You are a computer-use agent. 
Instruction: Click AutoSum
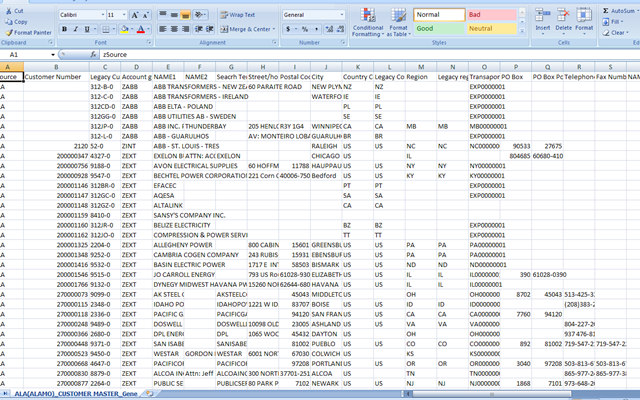tap(619, 11)
